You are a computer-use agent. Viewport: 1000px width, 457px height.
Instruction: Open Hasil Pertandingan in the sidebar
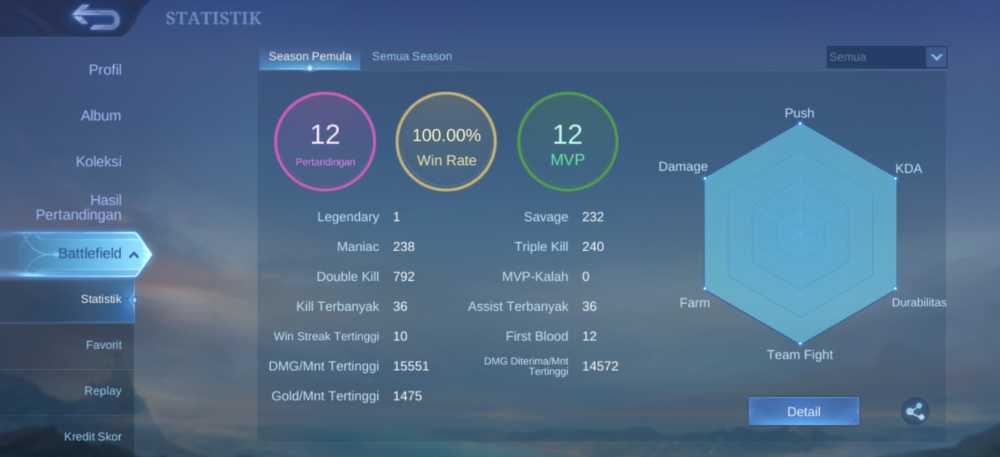(x=79, y=208)
